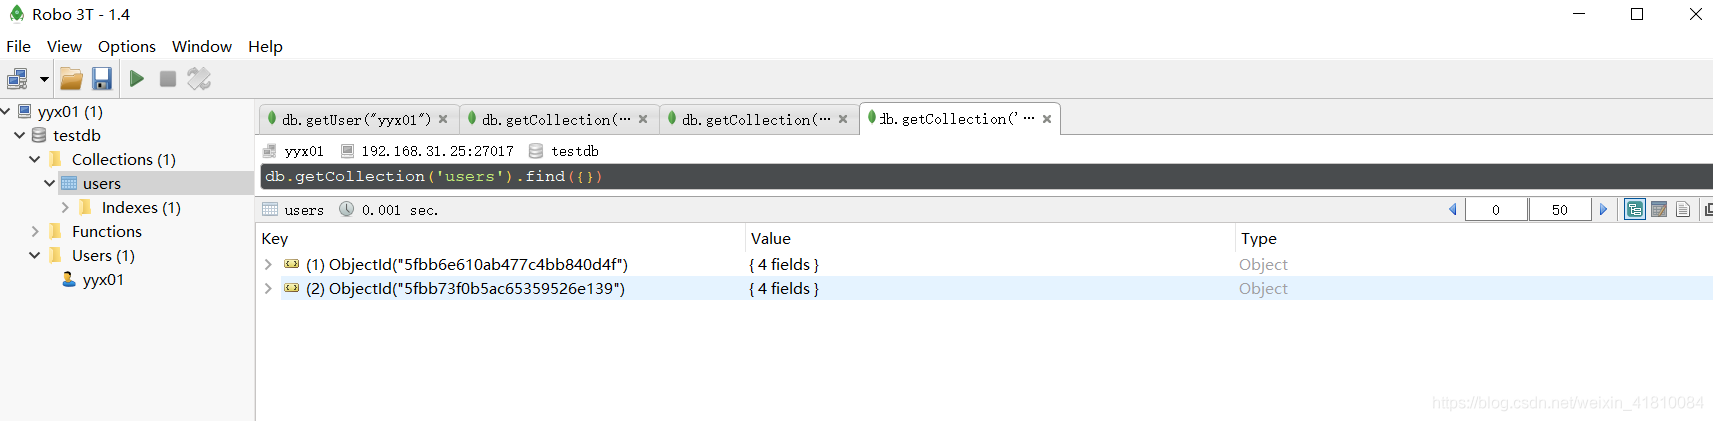This screenshot has height=421, width=1713.
Task: Click the rotate output orientation icon
Action: click(199, 79)
